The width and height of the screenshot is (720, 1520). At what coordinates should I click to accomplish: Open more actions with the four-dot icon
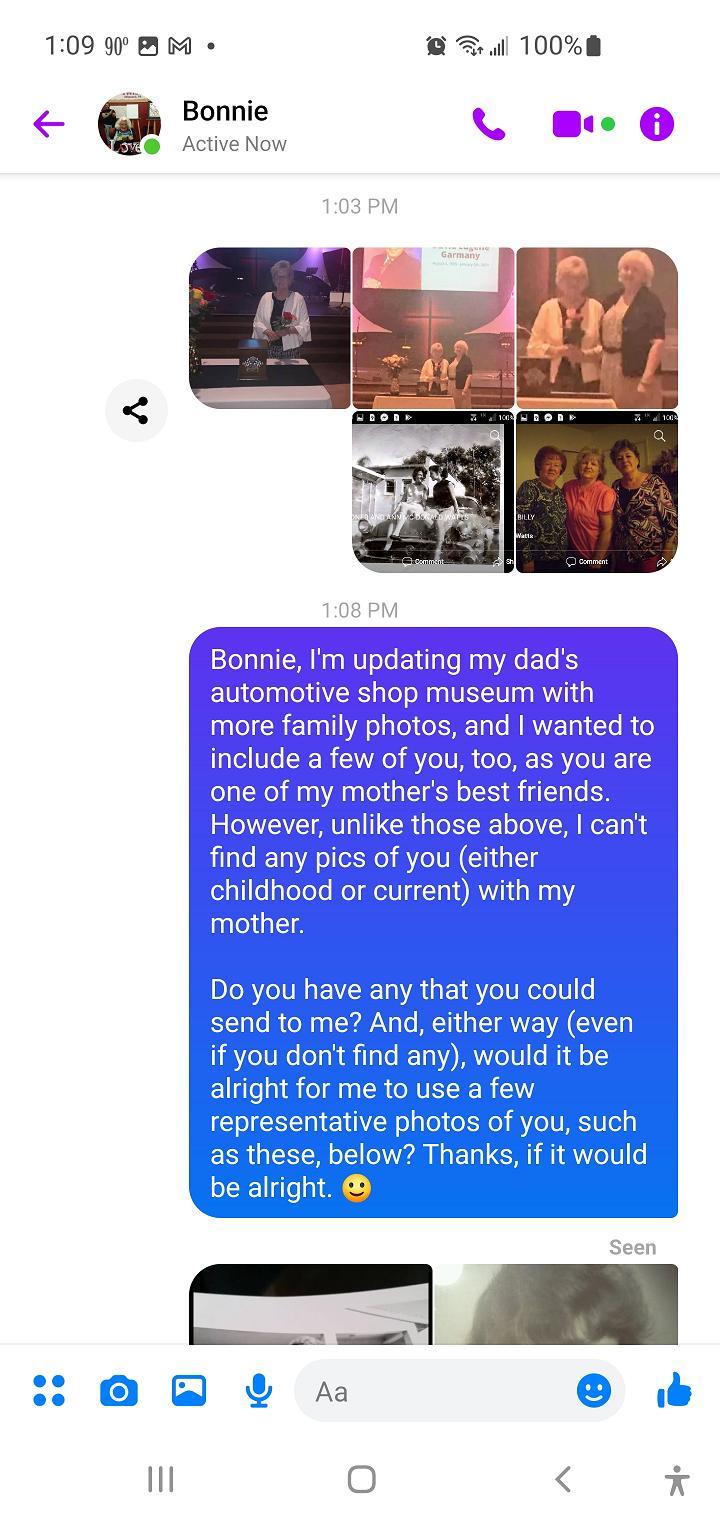click(x=48, y=1390)
